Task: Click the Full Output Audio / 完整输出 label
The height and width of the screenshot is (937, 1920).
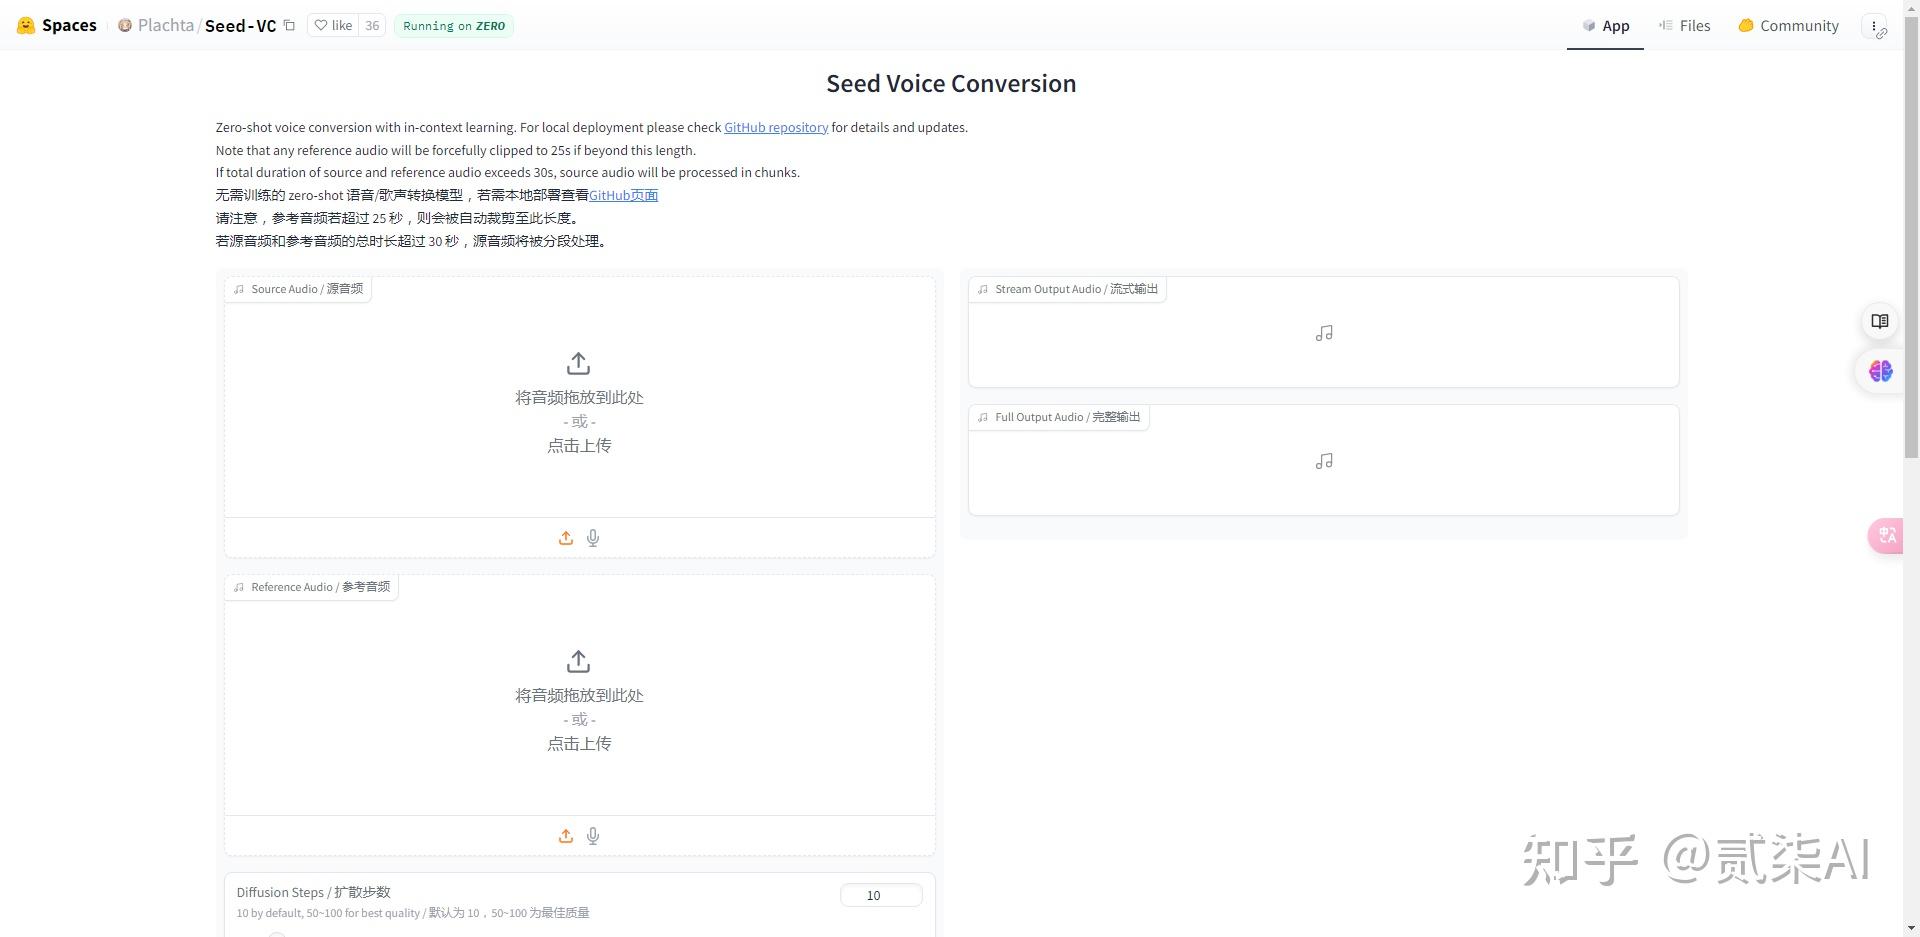Action: (x=1058, y=417)
